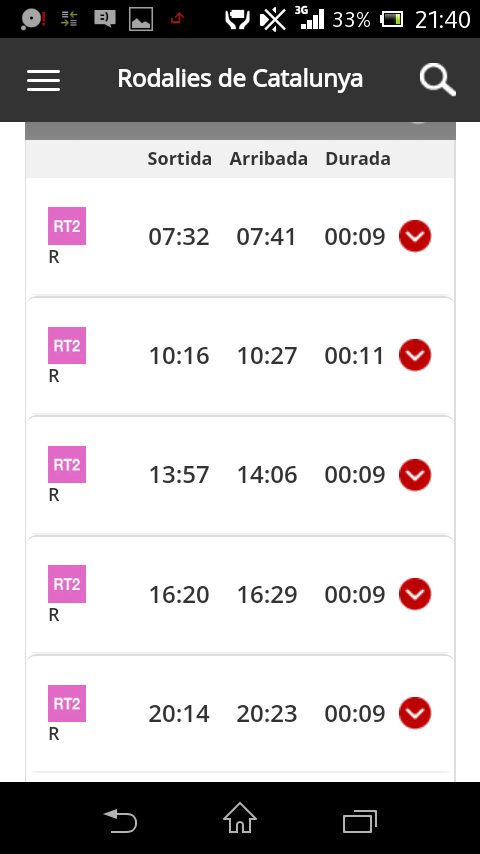Expand details for the 16:20 train
Screen dimensions: 480x854
point(415,594)
